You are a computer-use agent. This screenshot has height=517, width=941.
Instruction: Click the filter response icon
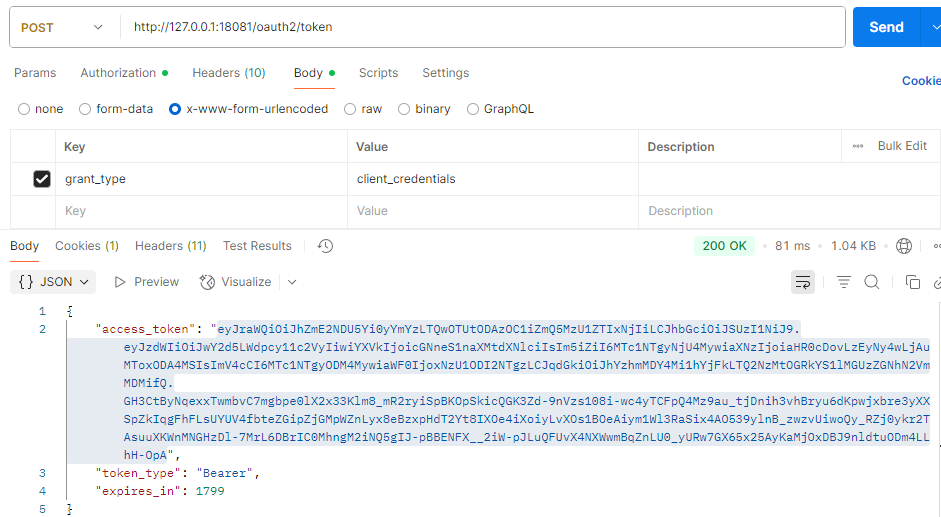pos(844,282)
